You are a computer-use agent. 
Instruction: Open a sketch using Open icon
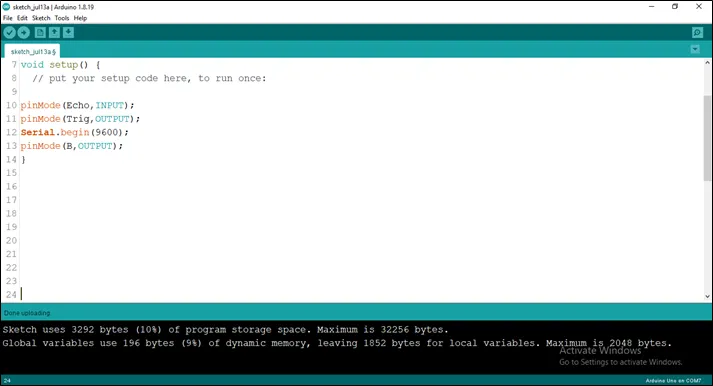[54, 33]
